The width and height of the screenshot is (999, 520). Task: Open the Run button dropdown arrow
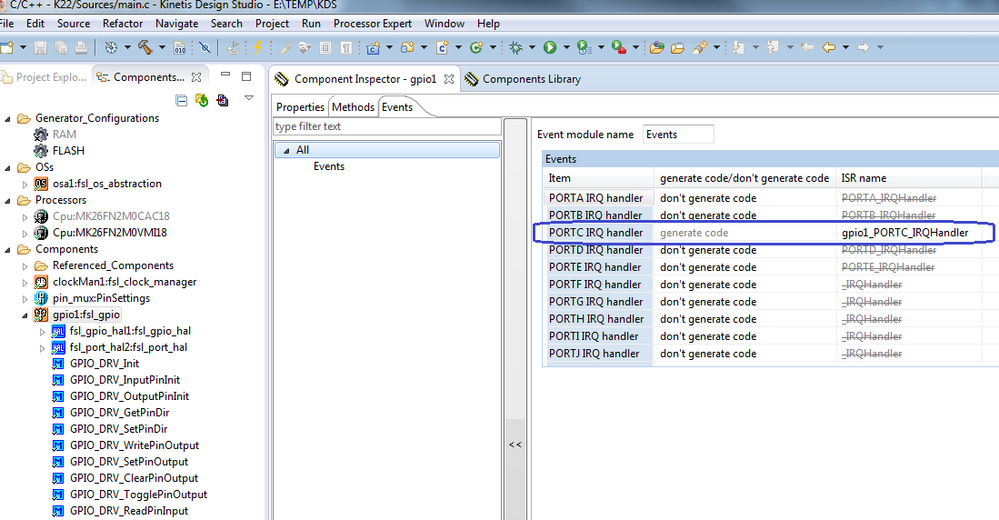566,47
